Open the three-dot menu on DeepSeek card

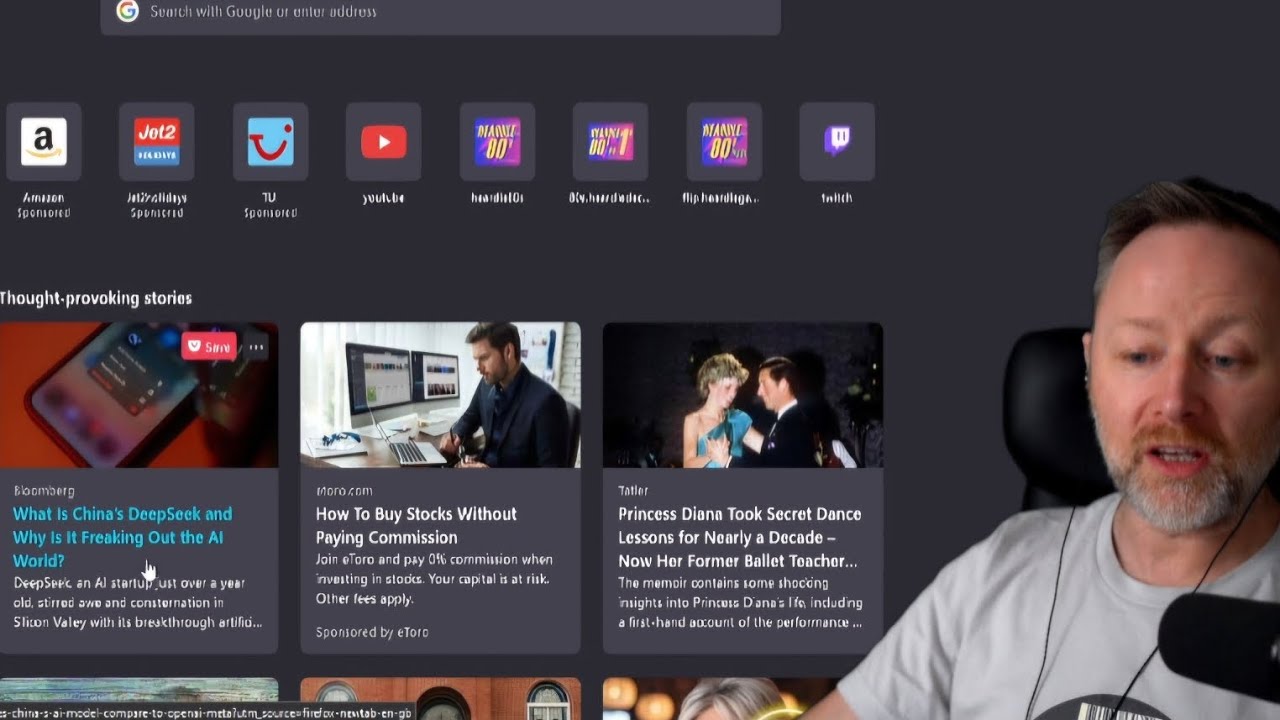pos(257,347)
